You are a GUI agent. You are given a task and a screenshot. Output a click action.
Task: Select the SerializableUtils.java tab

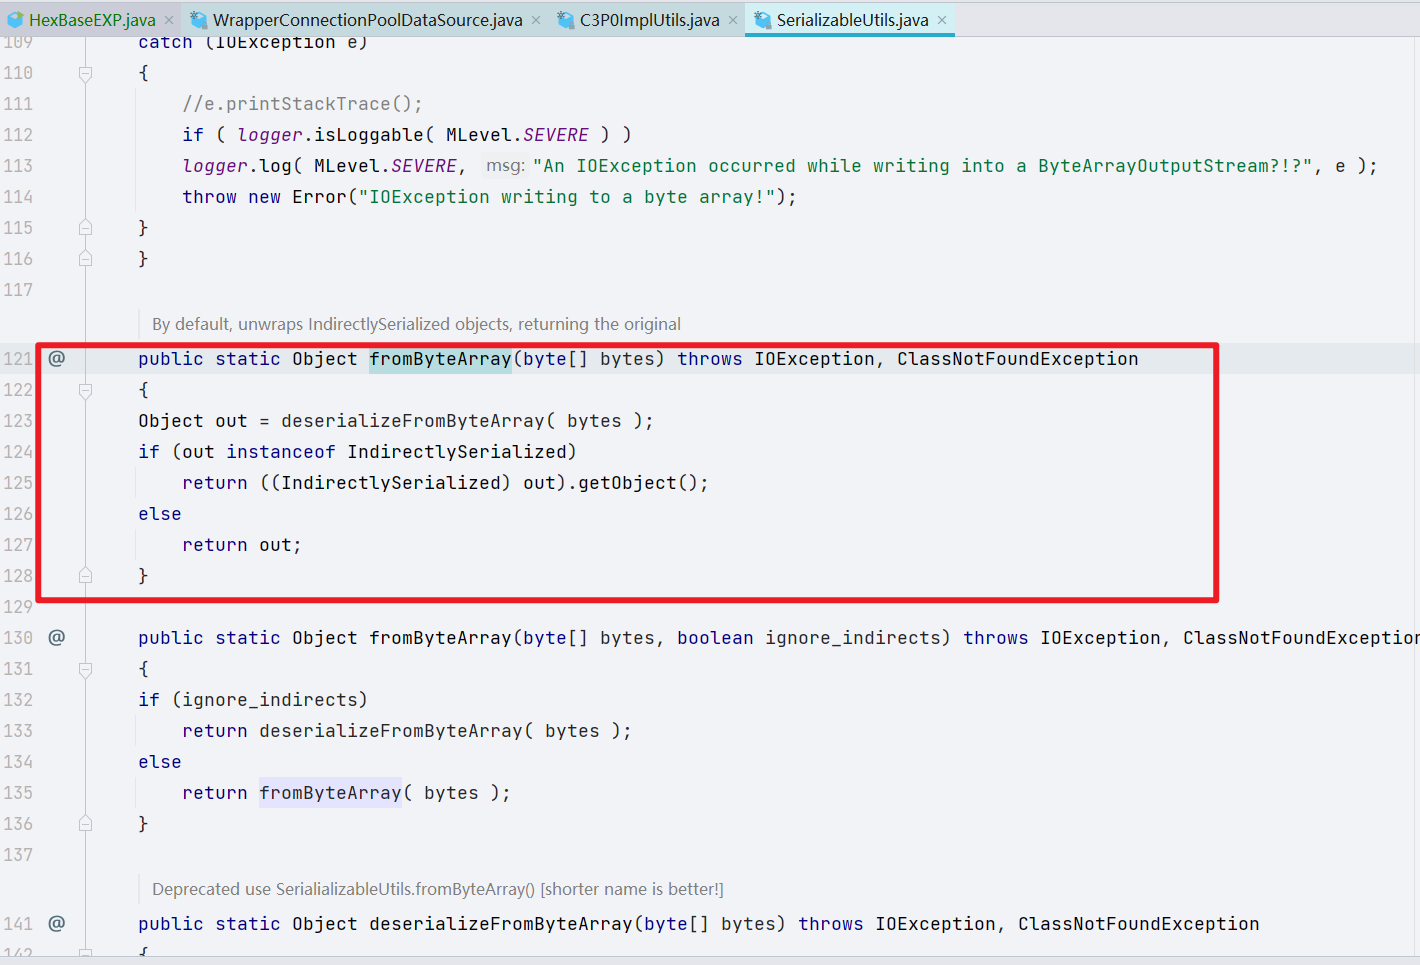point(852,20)
